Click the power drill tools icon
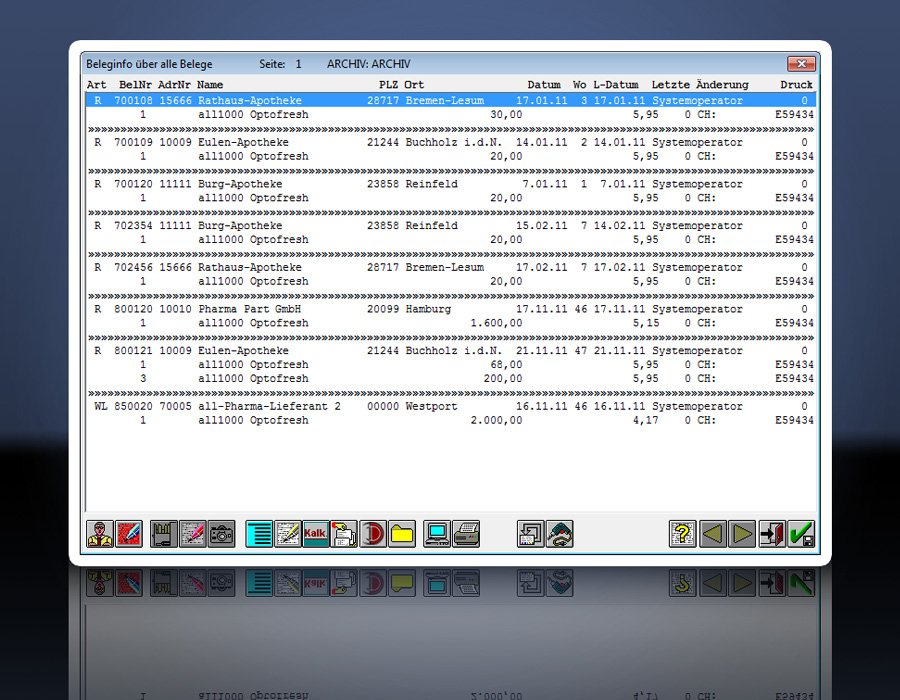The width and height of the screenshot is (900, 700). tap(560, 534)
